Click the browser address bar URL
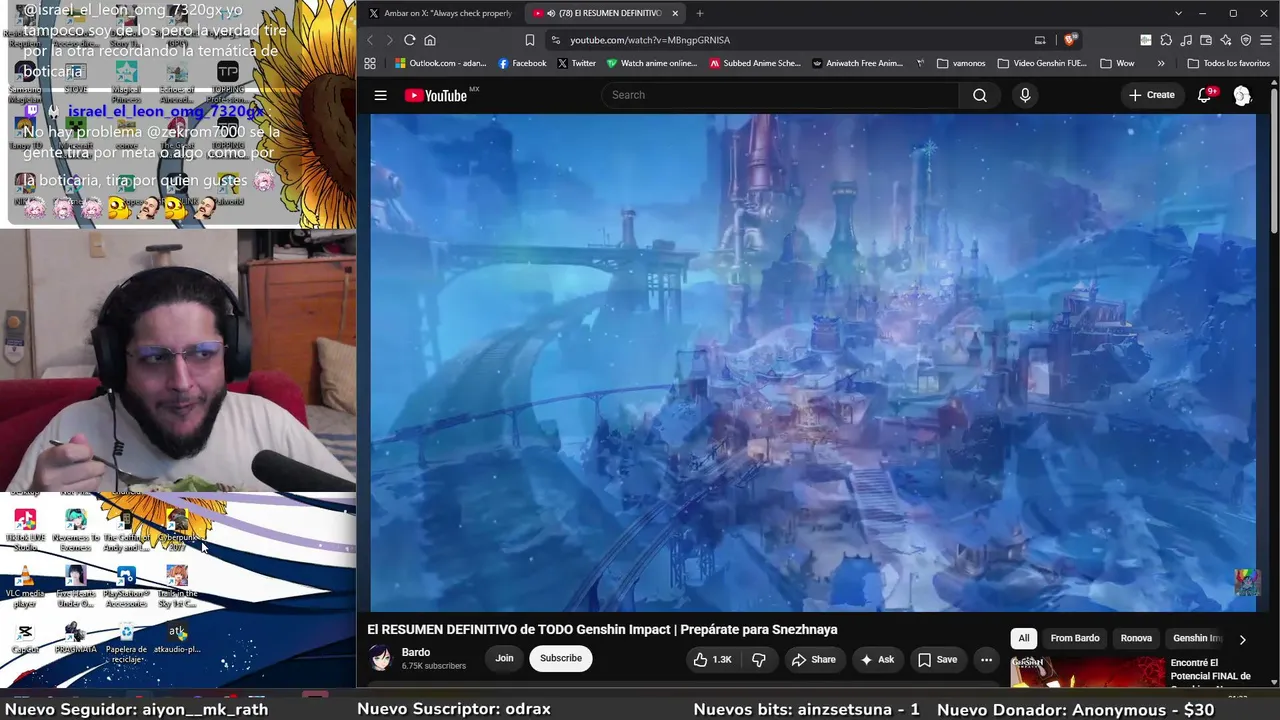 click(x=650, y=40)
